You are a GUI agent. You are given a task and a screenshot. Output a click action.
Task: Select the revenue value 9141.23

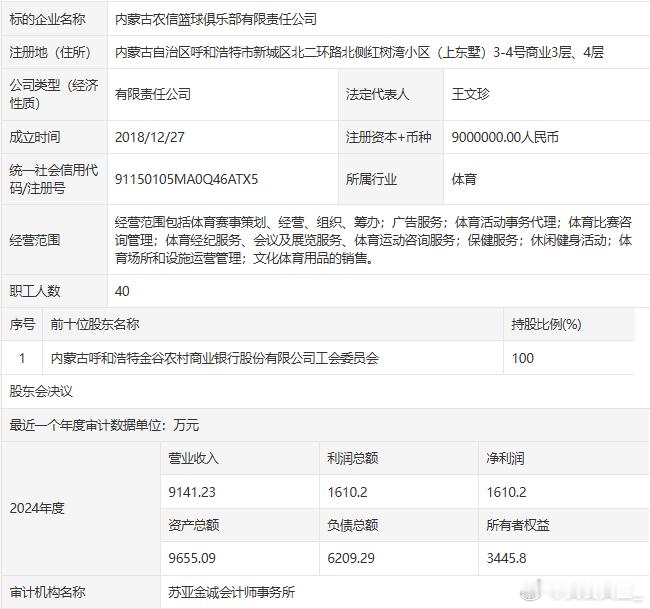click(192, 492)
